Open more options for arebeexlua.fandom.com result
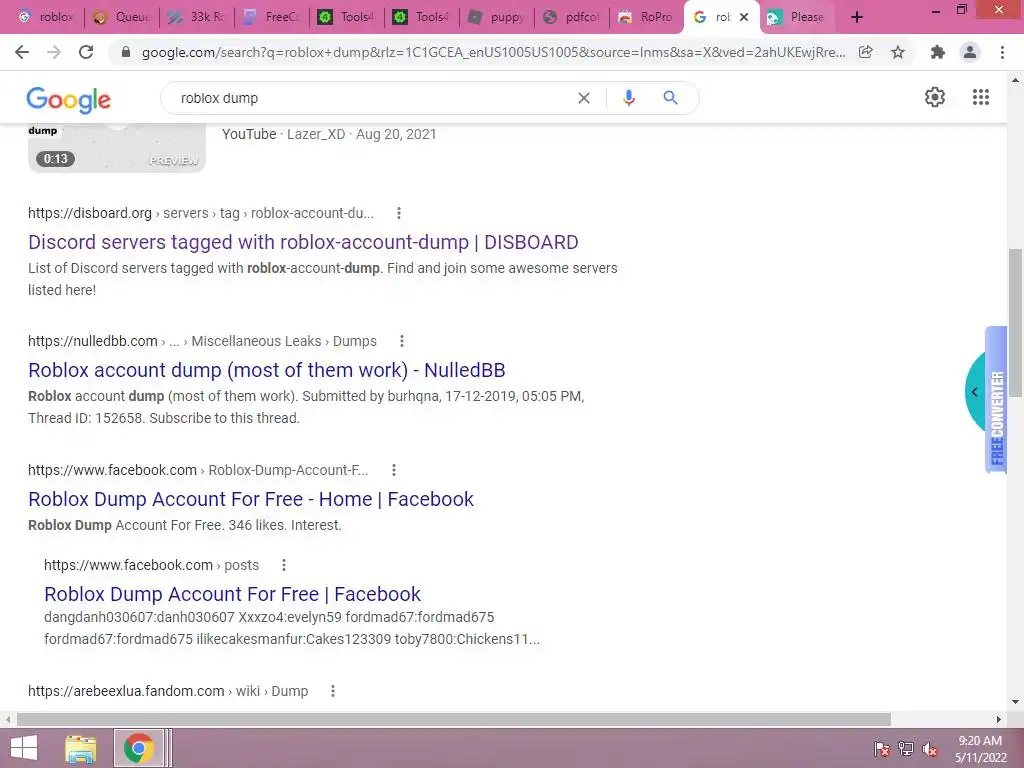 [332, 691]
